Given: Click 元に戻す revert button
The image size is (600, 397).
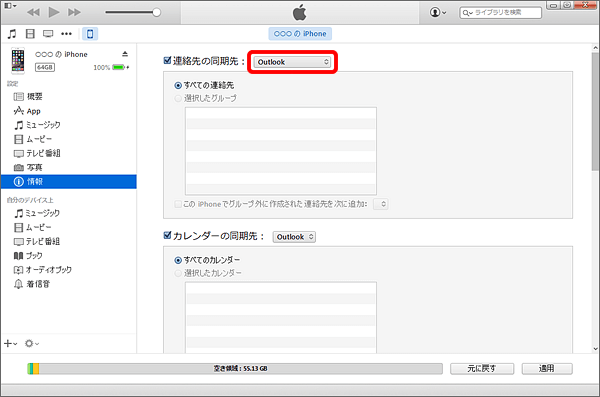Looking at the screenshot, I should tap(482, 368).
